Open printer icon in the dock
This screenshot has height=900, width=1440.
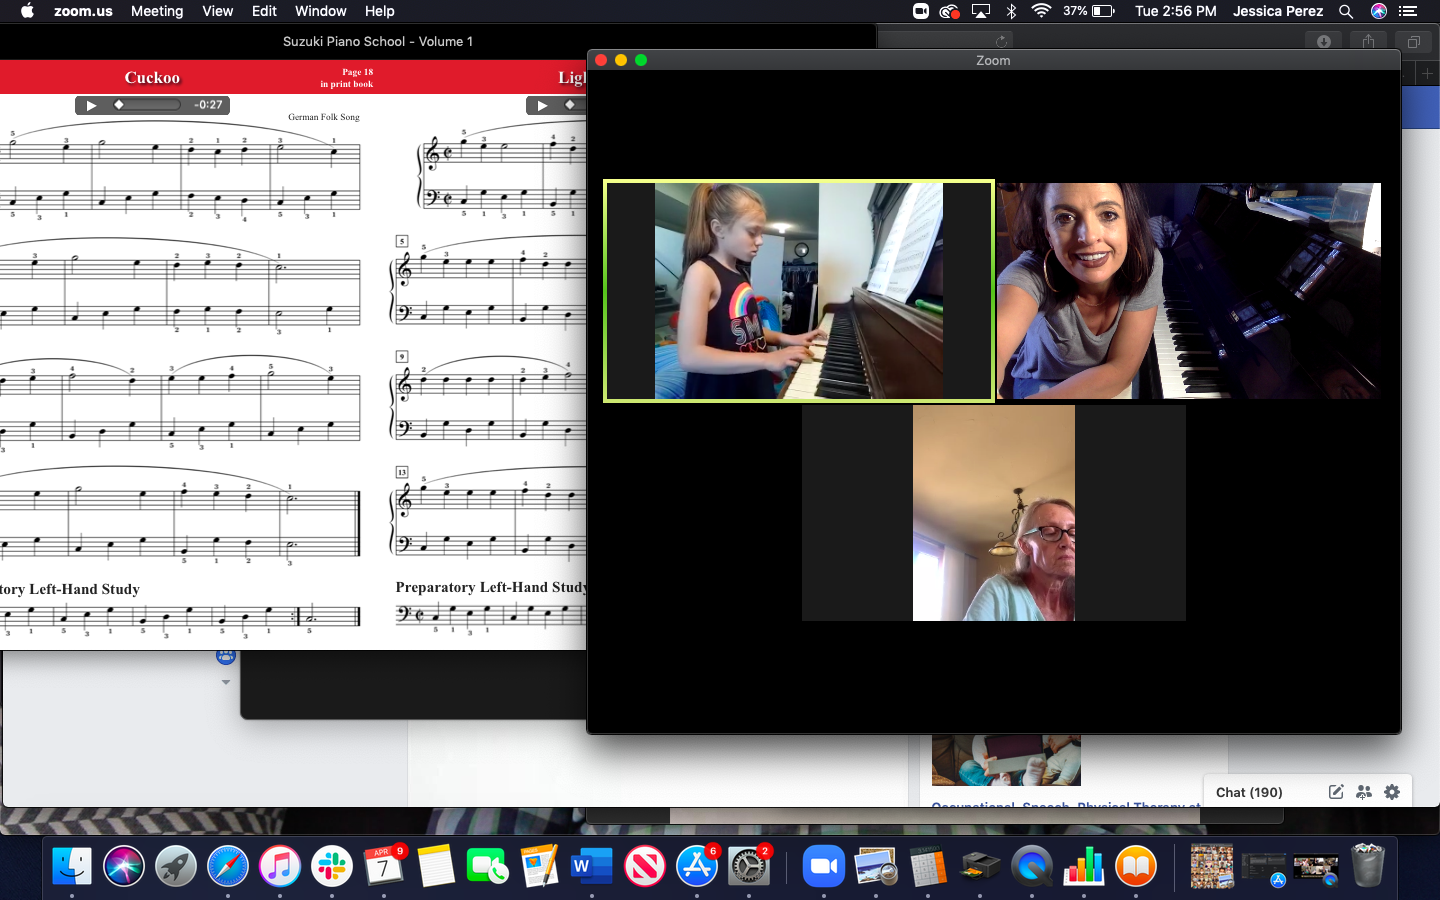coord(980,866)
